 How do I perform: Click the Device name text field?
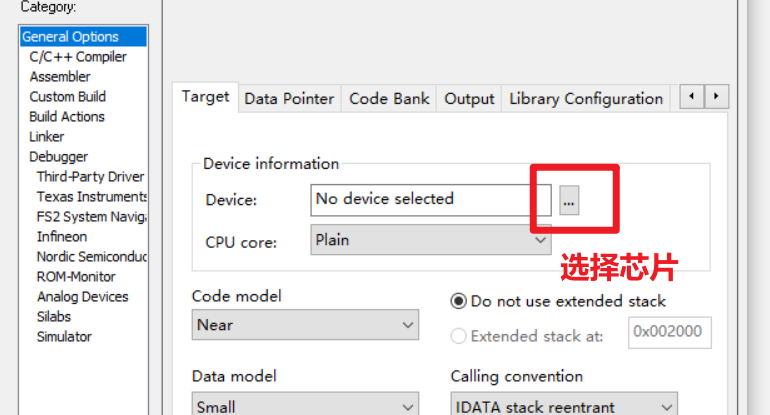431,200
